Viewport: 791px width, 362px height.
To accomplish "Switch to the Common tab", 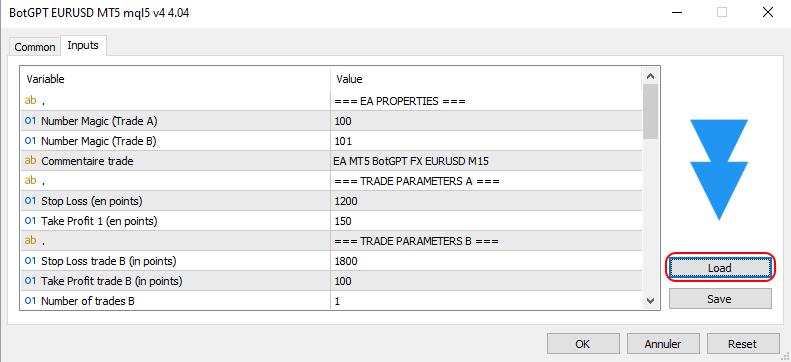I will tap(35, 47).
